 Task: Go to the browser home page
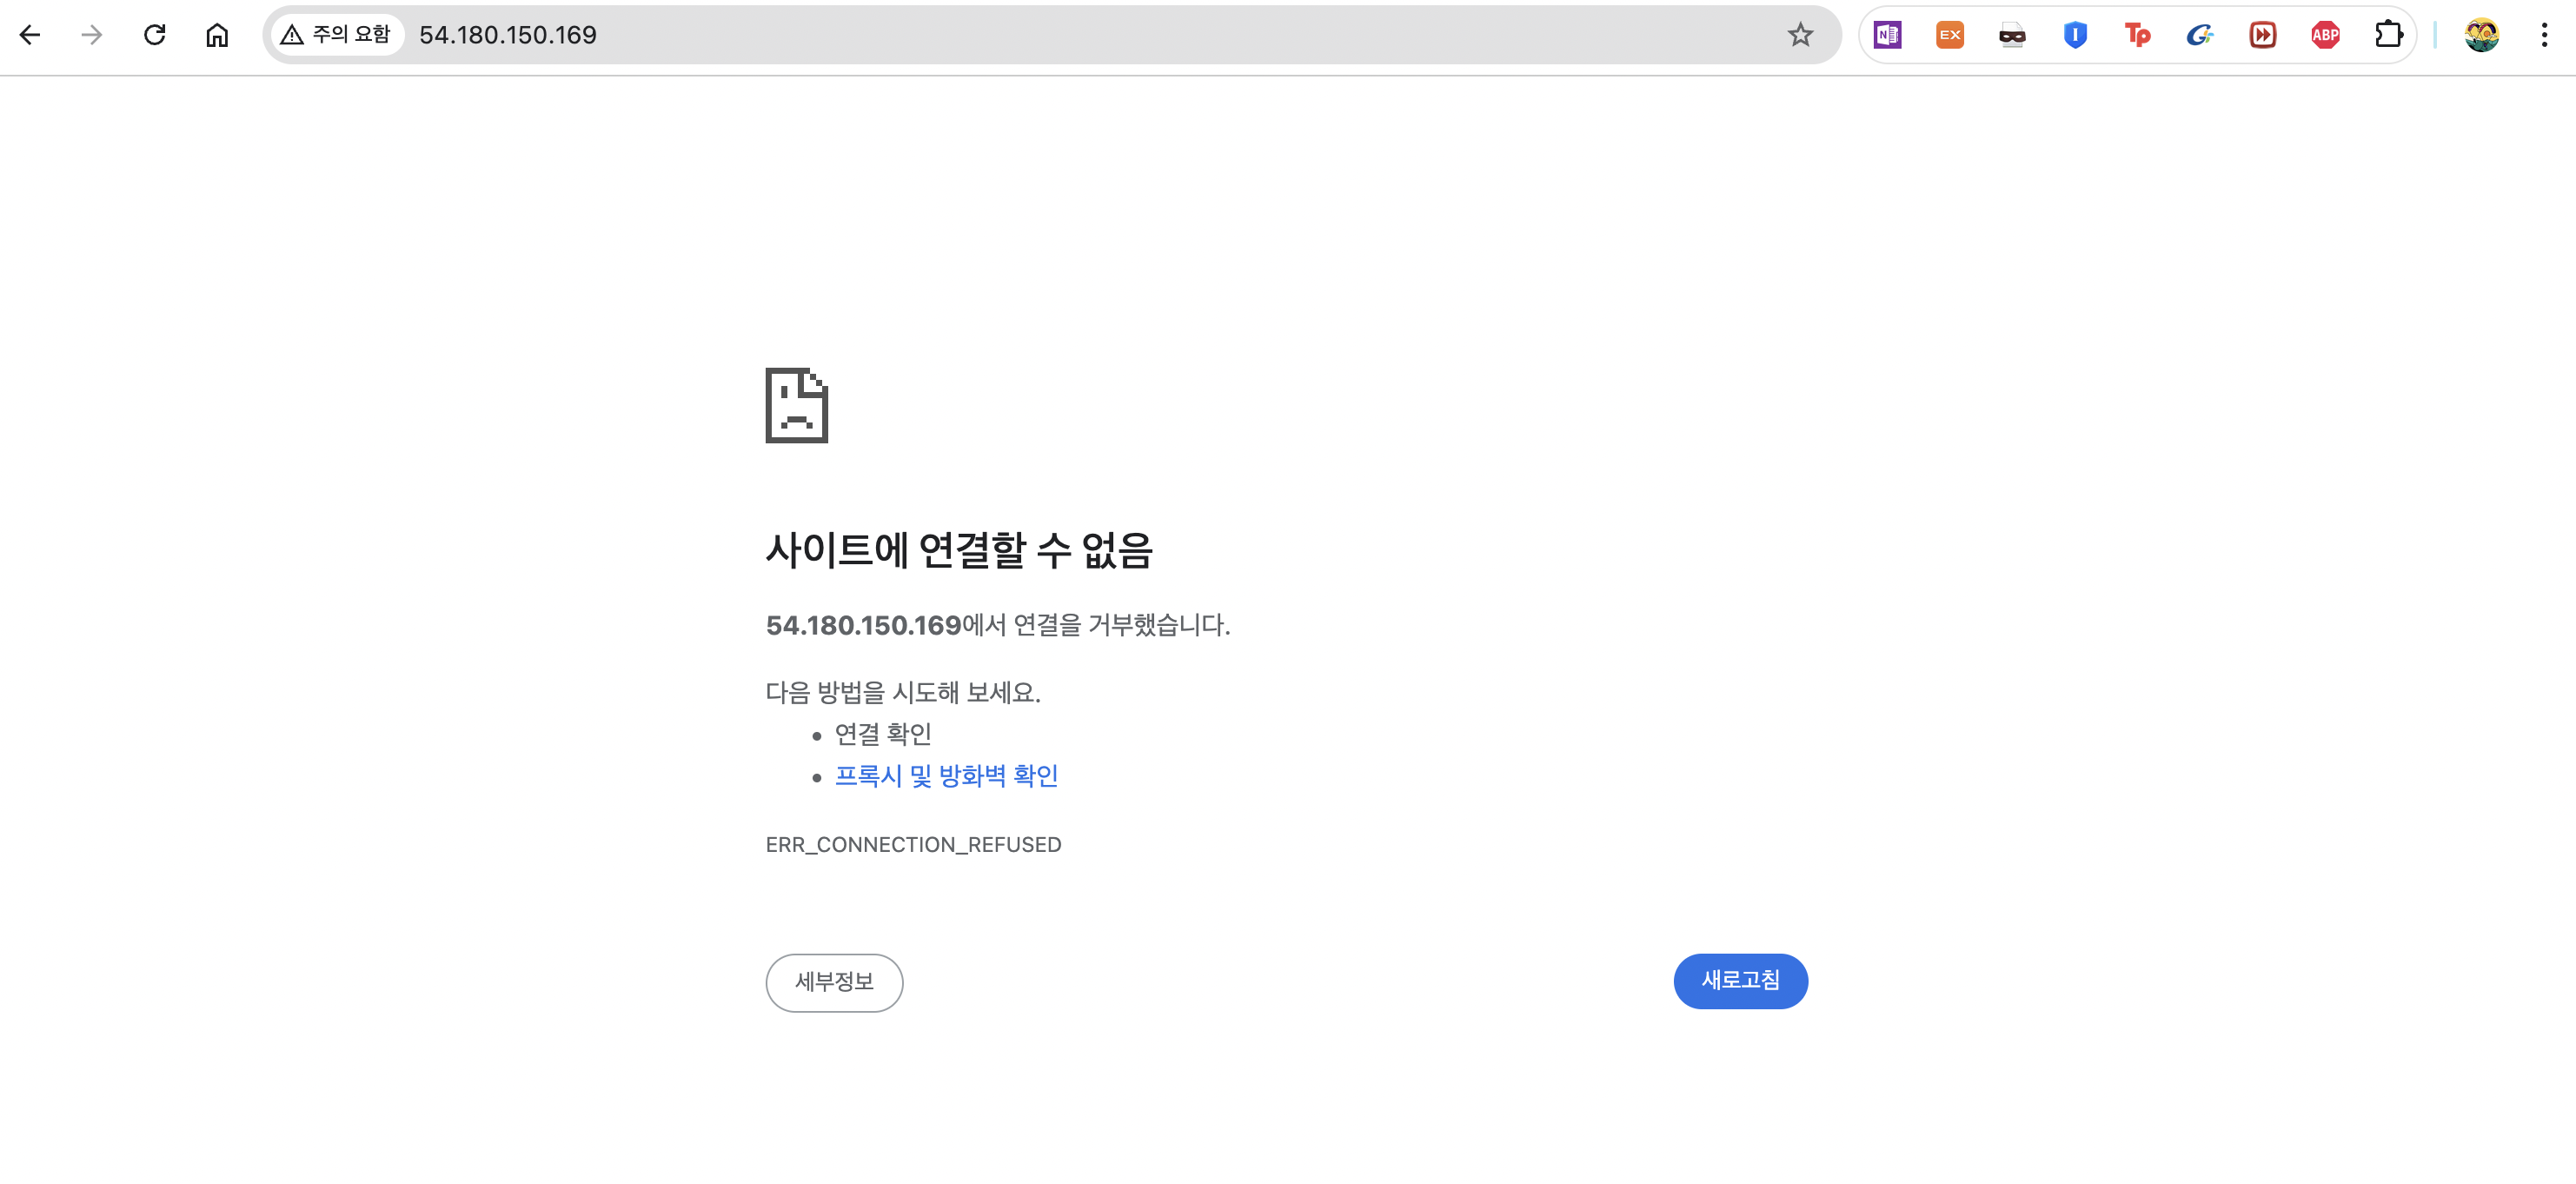pos(216,35)
